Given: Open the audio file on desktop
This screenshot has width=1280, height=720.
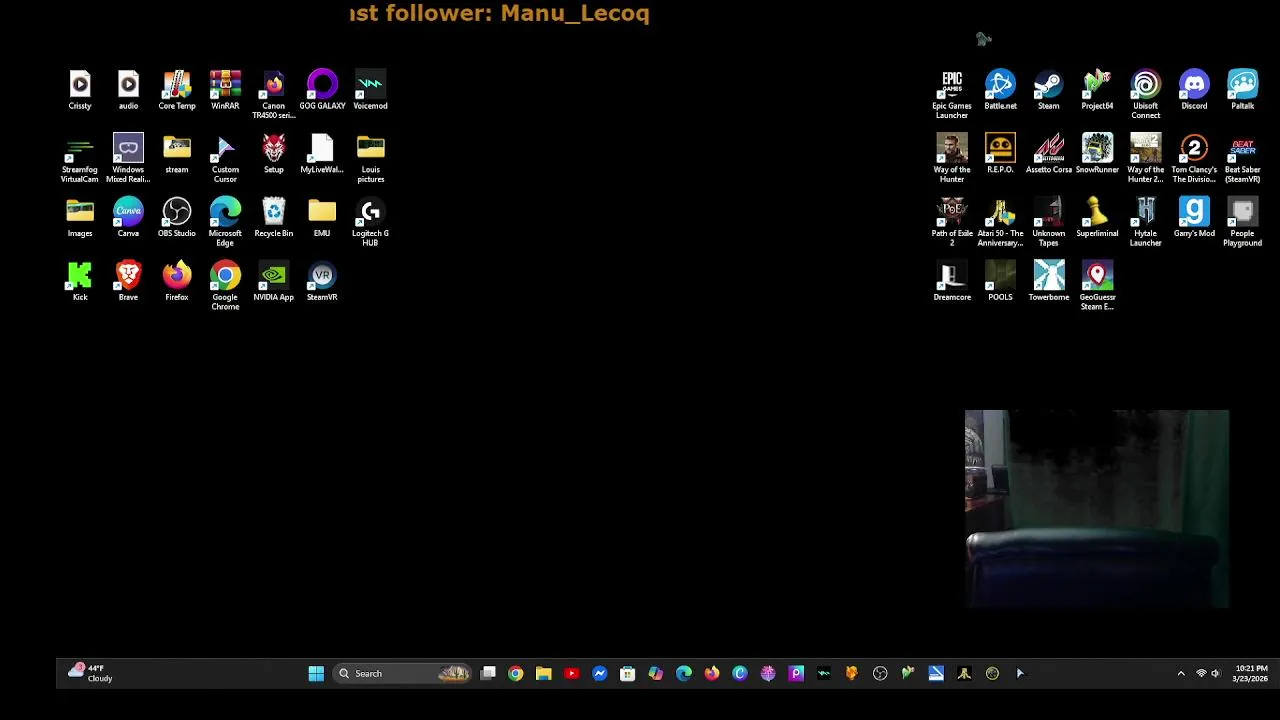Looking at the screenshot, I should [x=128, y=90].
